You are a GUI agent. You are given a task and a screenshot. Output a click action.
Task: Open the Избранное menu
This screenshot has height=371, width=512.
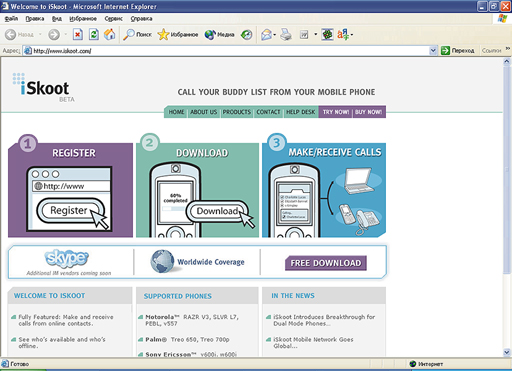[x=83, y=19]
